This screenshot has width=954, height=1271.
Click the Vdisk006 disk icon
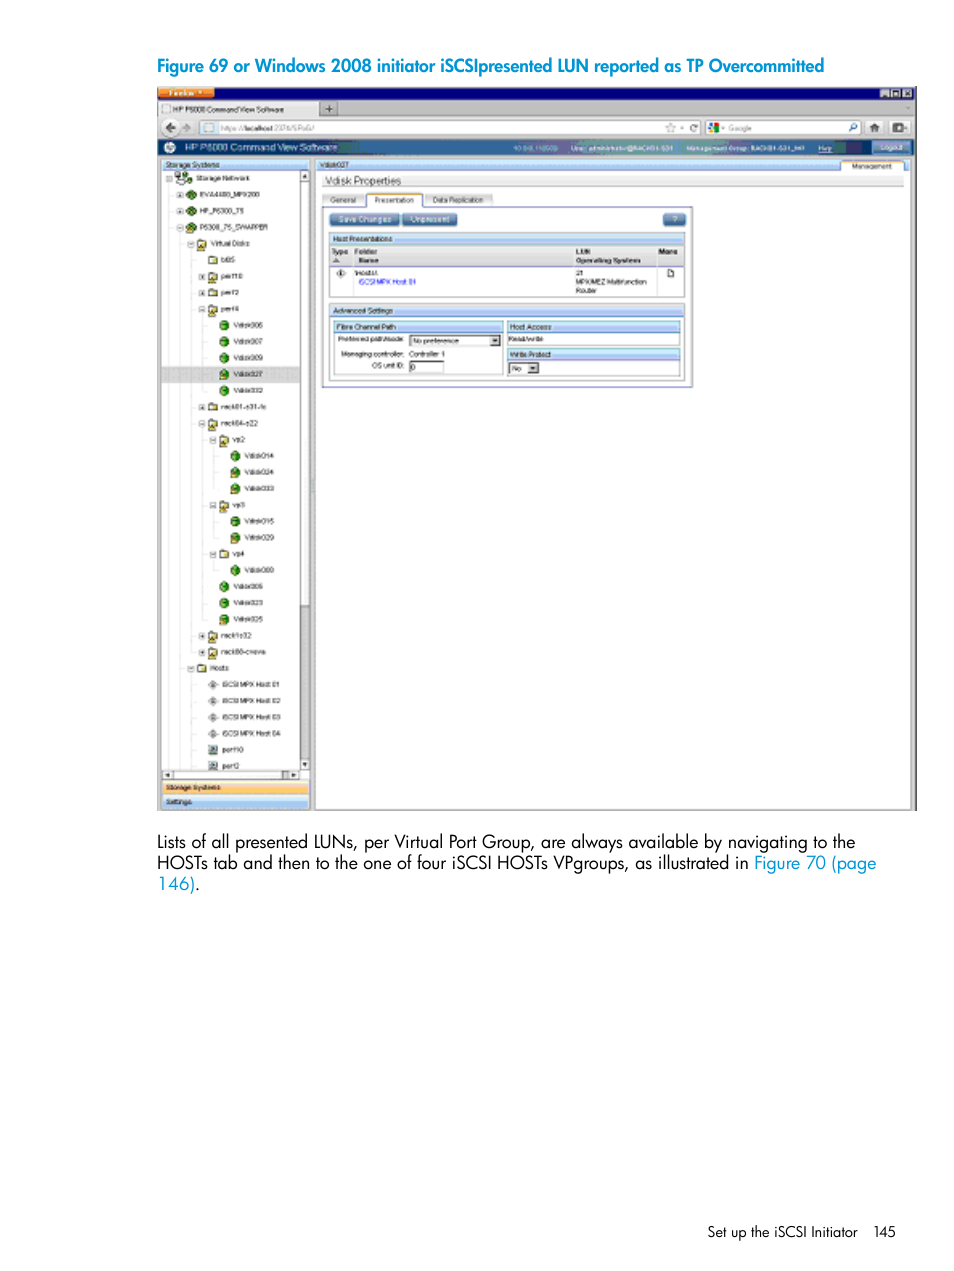225,325
